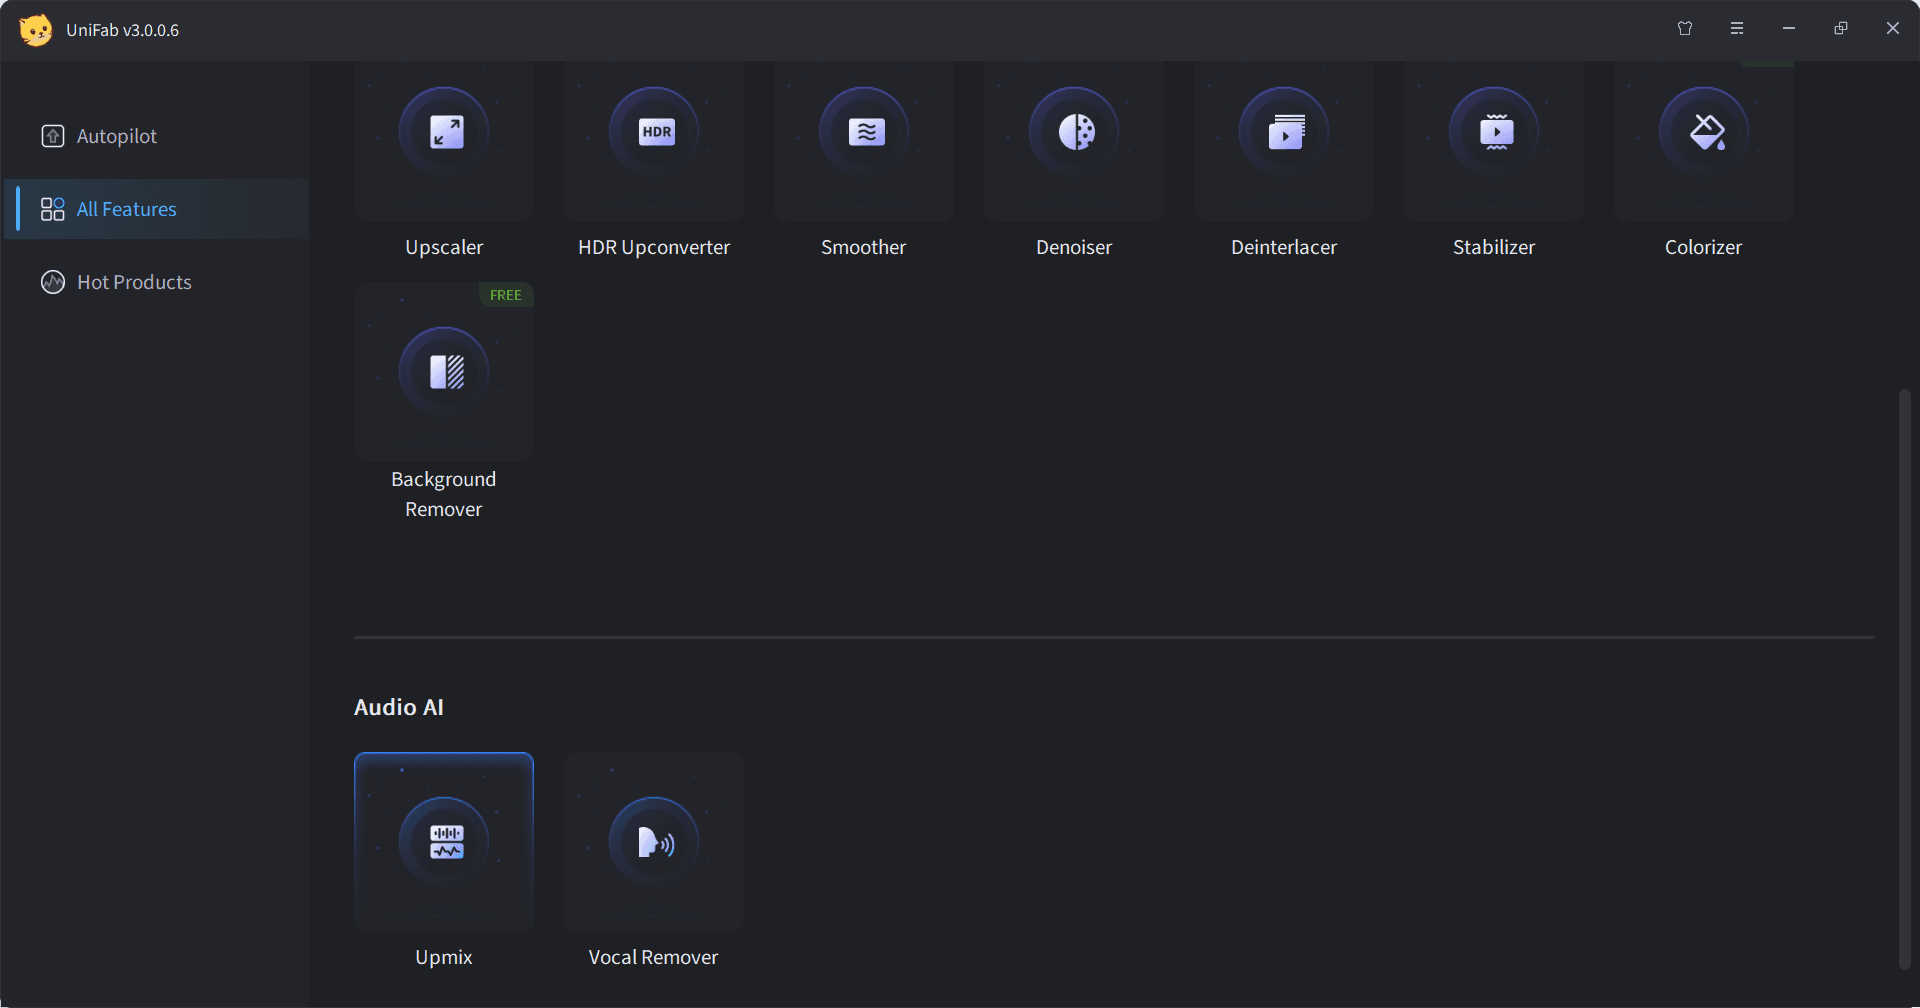1920x1008 pixels.
Task: Restore down the UniFab window
Action: coord(1841,29)
